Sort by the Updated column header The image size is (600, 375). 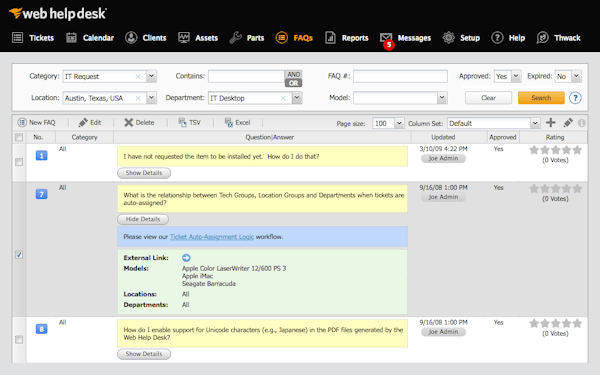pos(443,137)
